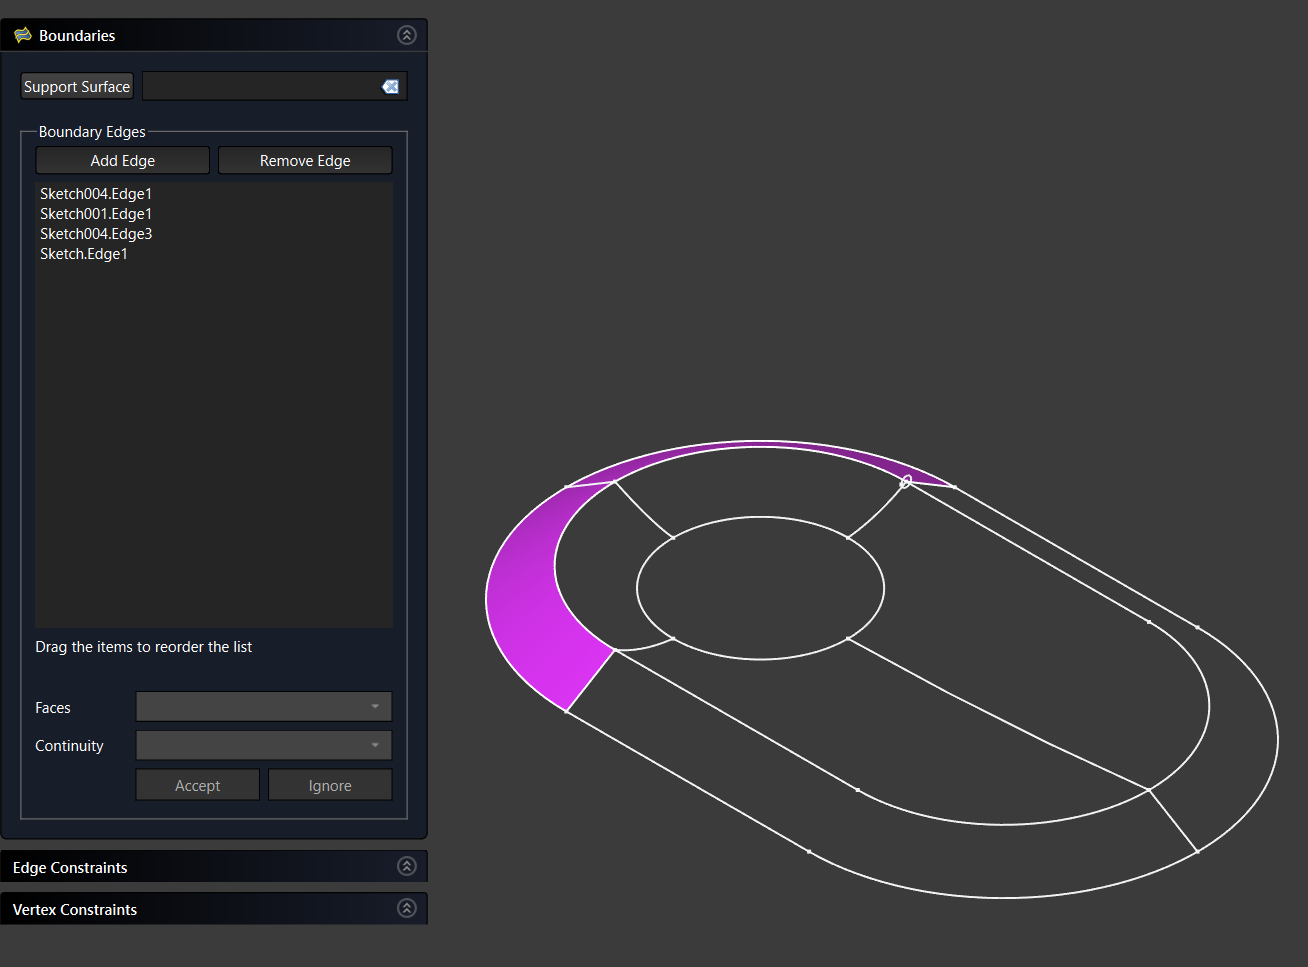Click the small circle vertex marker on arc

(x=906, y=482)
